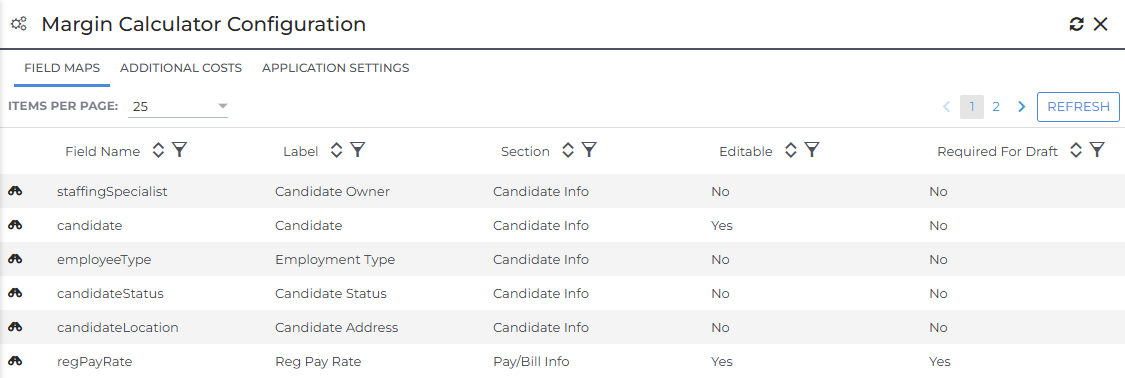This screenshot has height=378, width=1125.
Task: Click the filter icon for Editable column
Action: [811, 150]
